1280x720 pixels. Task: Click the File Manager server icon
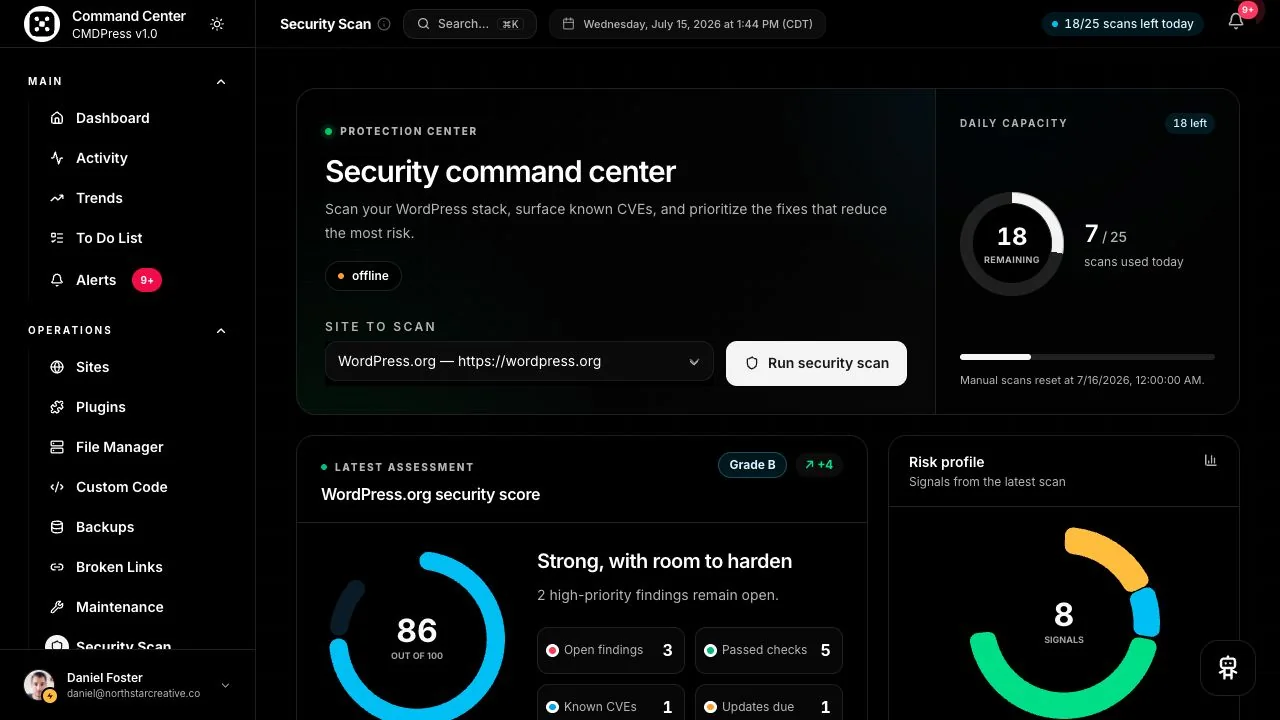coord(57,447)
